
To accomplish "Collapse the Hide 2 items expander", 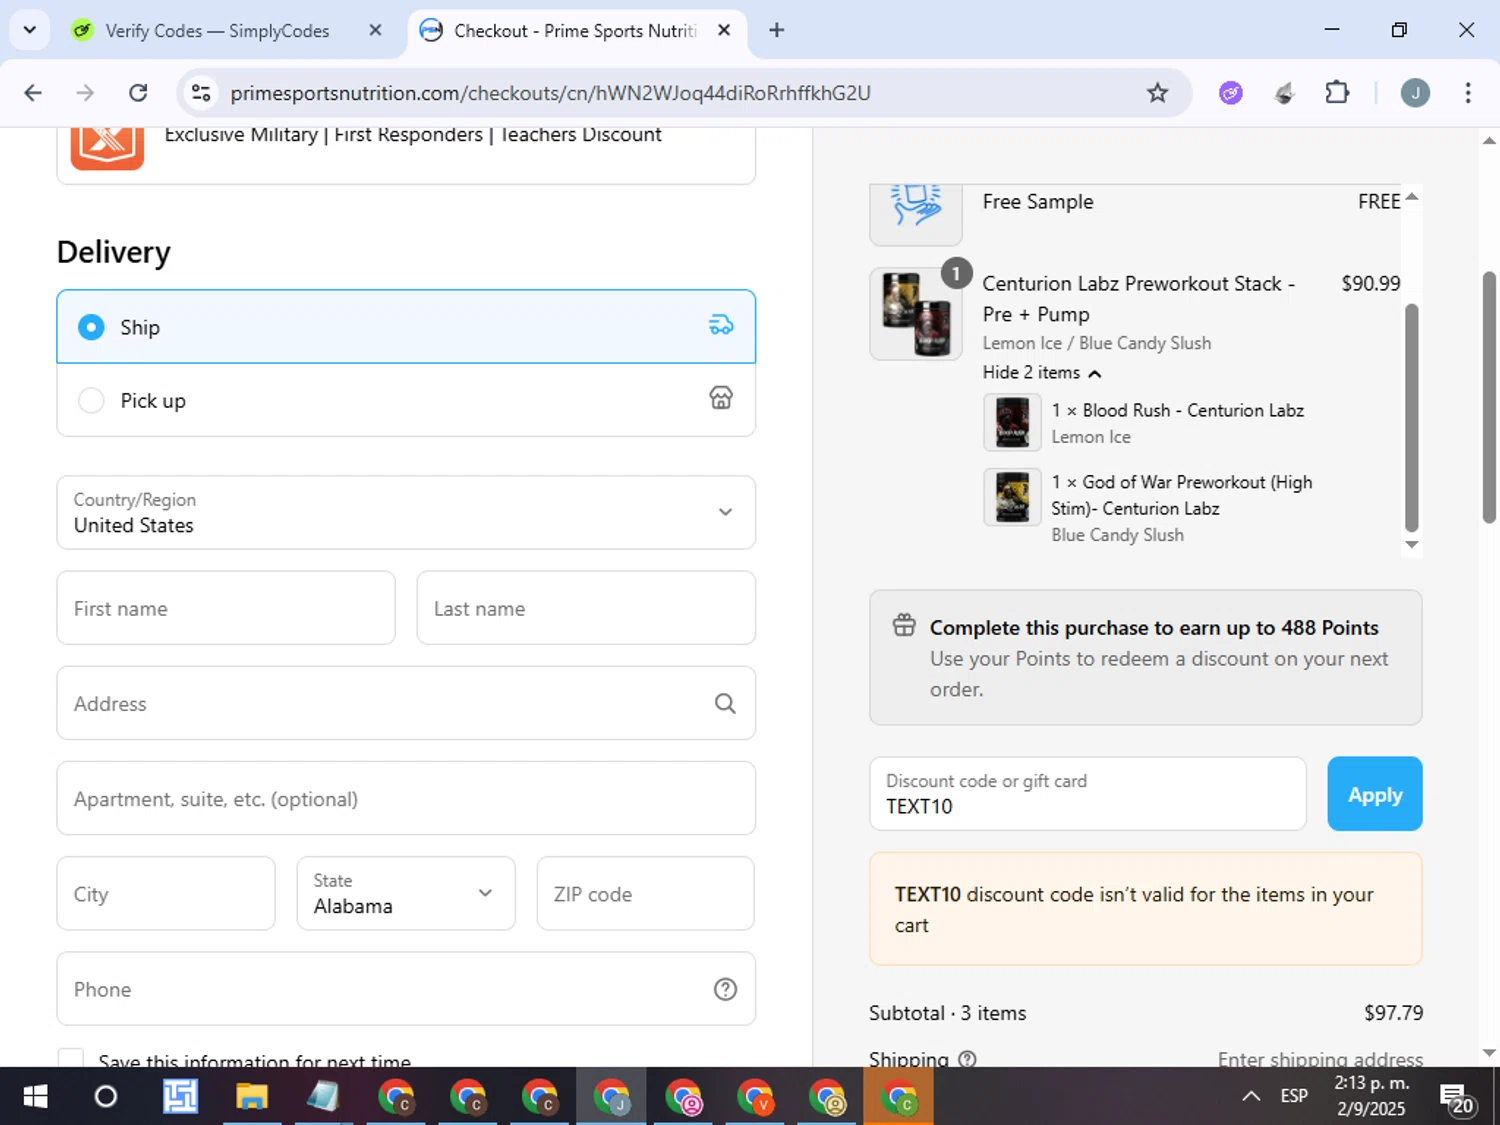I will coord(1042,372).
